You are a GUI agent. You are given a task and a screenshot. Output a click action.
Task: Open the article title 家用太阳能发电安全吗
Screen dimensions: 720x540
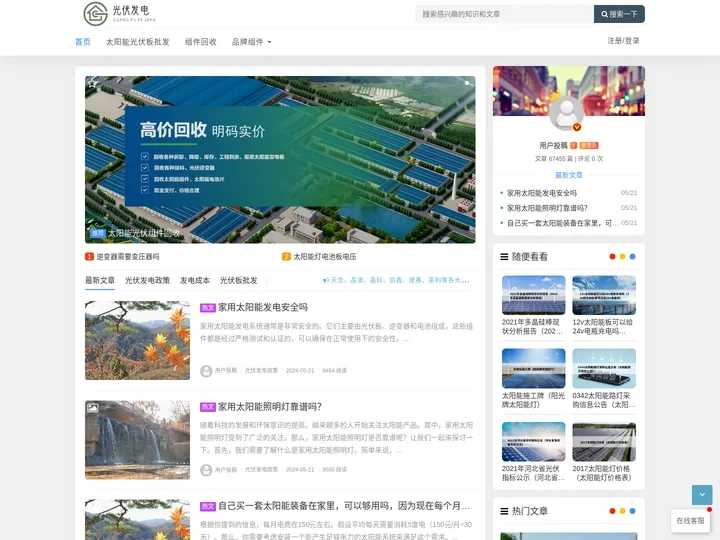tap(263, 307)
